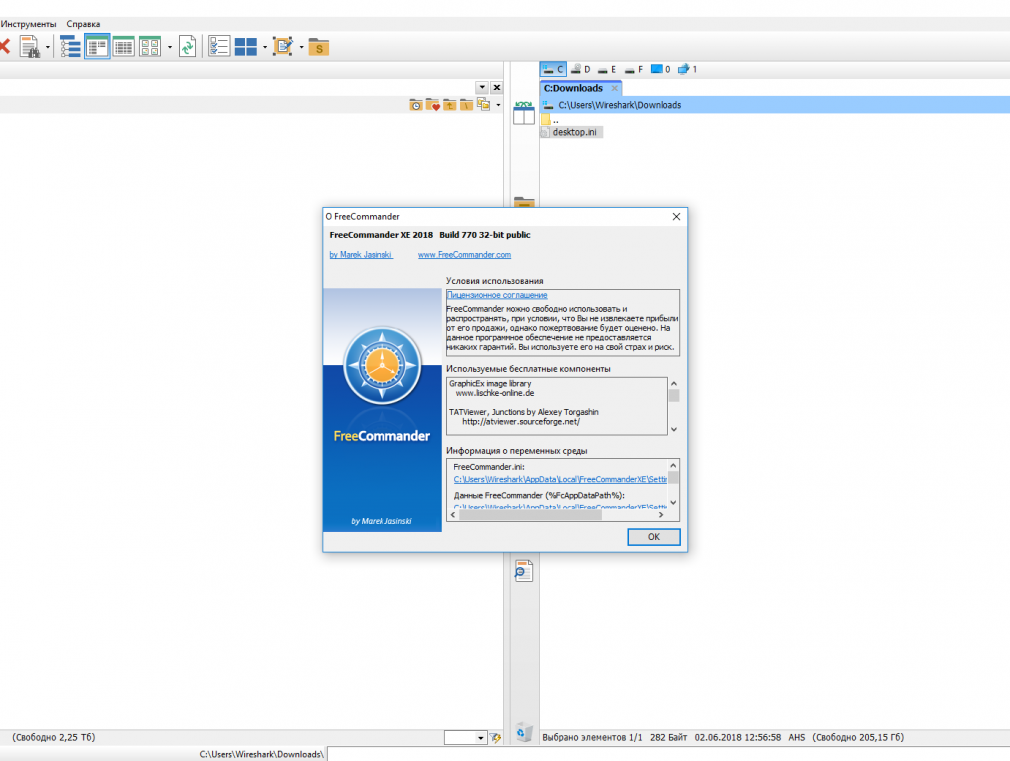1010x761 pixels.
Task: Click OK in About FreeCommander dialog
Action: pos(654,537)
